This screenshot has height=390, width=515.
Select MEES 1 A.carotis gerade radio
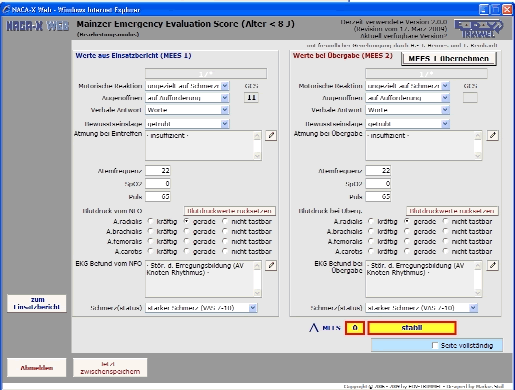pyautogui.click(x=187, y=251)
